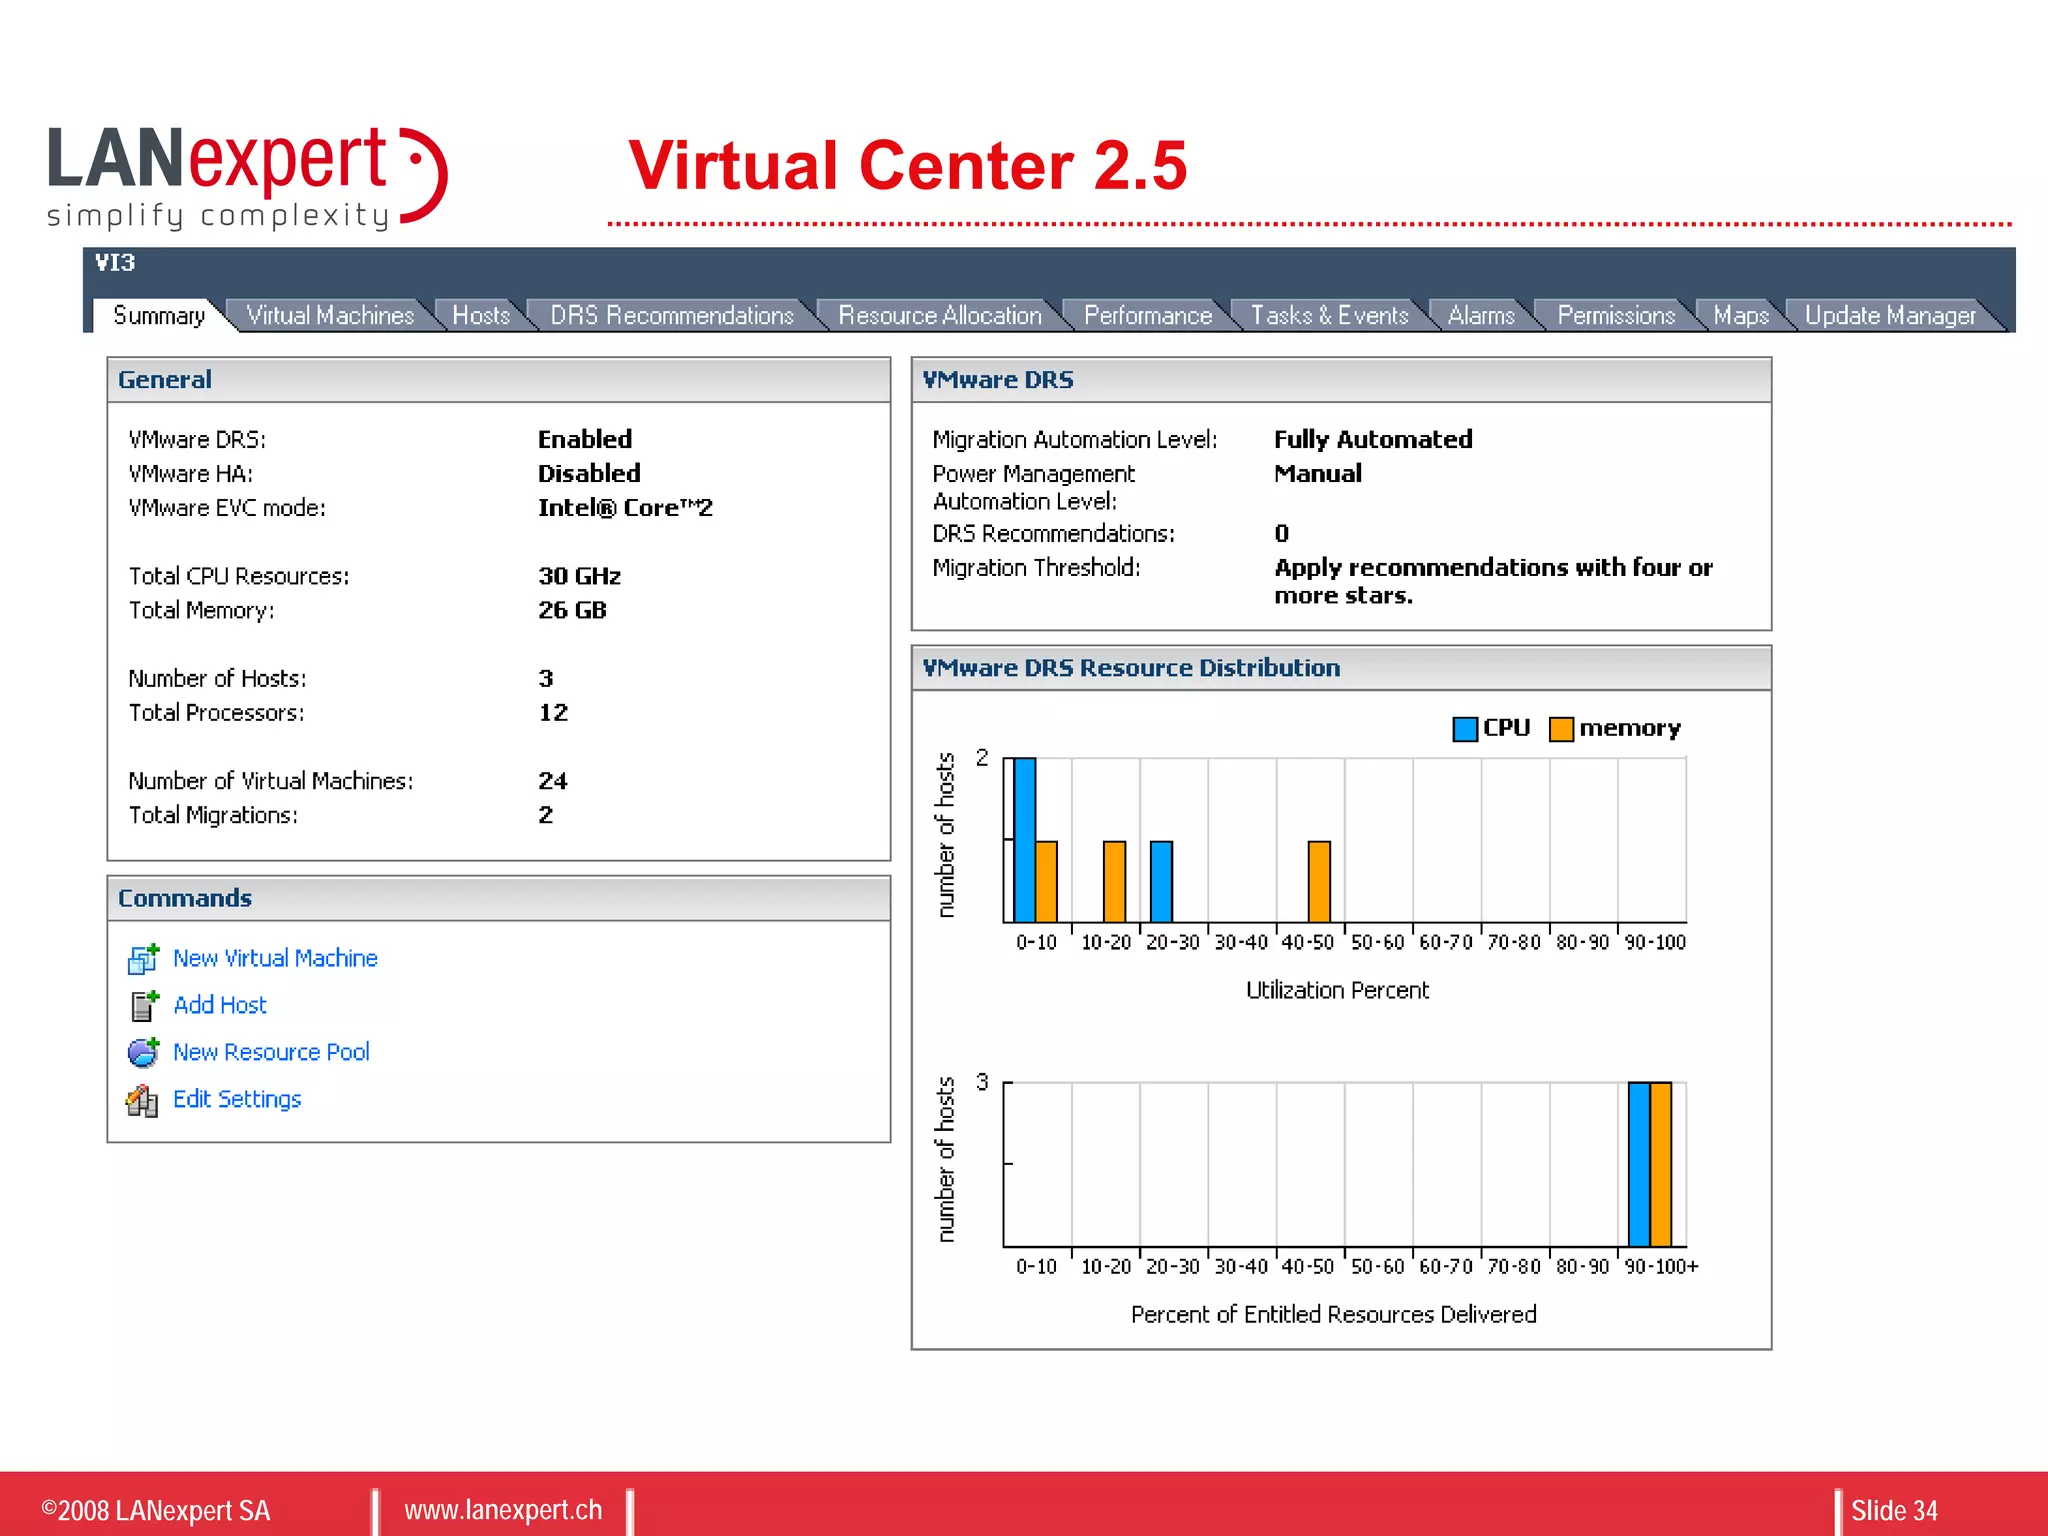
Task: Click the '30 GHz' total CPU value
Action: tap(579, 576)
